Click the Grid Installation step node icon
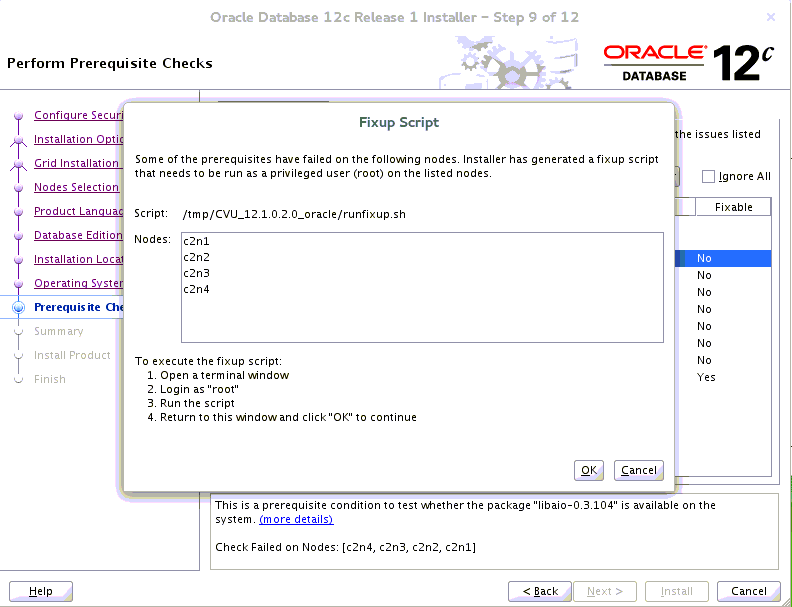Image resolution: width=792 pixels, height=607 pixels. click(19, 164)
